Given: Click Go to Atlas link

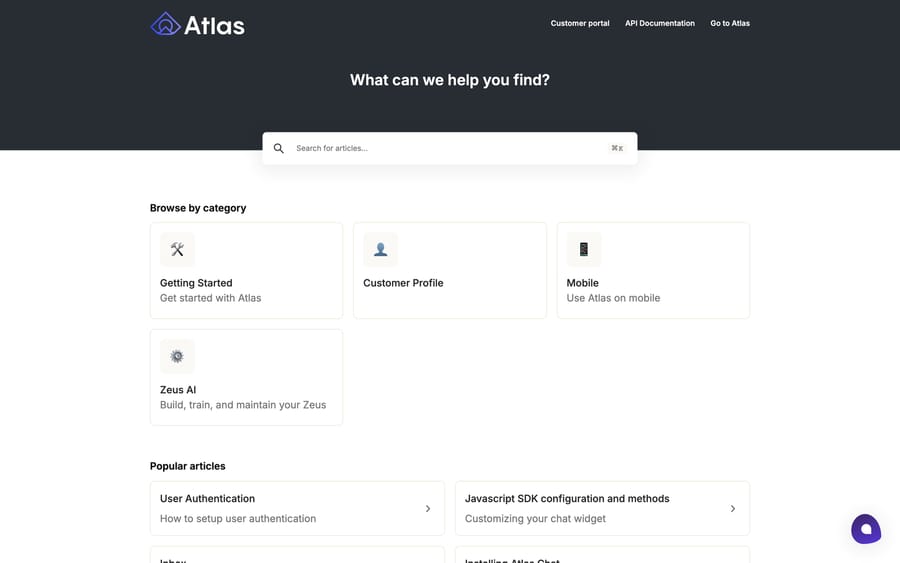Looking at the screenshot, I should [730, 24].
